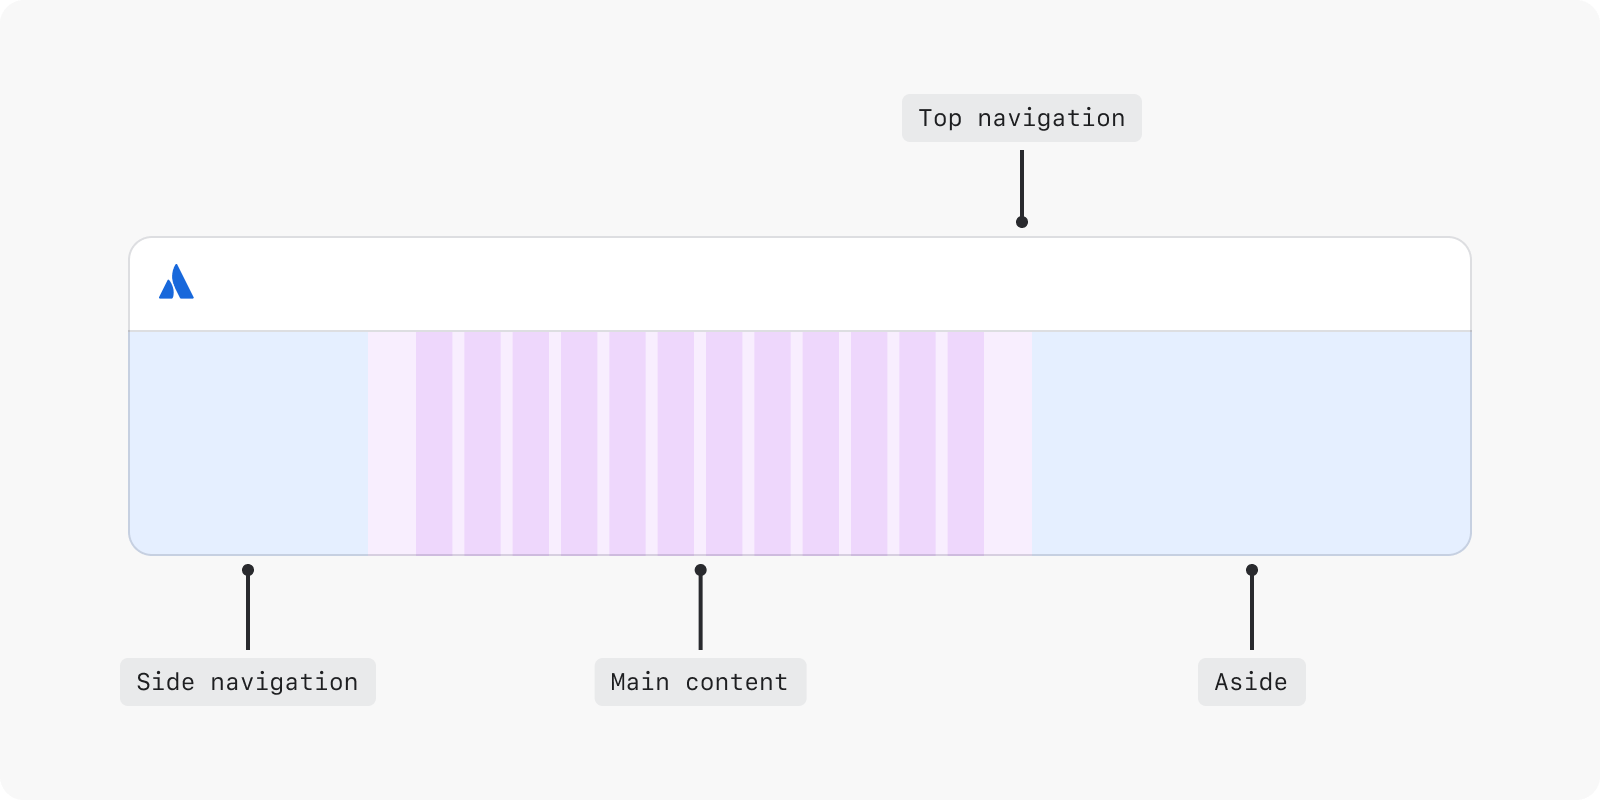Click the light left margin of grid
1600x800 pixels.
391,442
